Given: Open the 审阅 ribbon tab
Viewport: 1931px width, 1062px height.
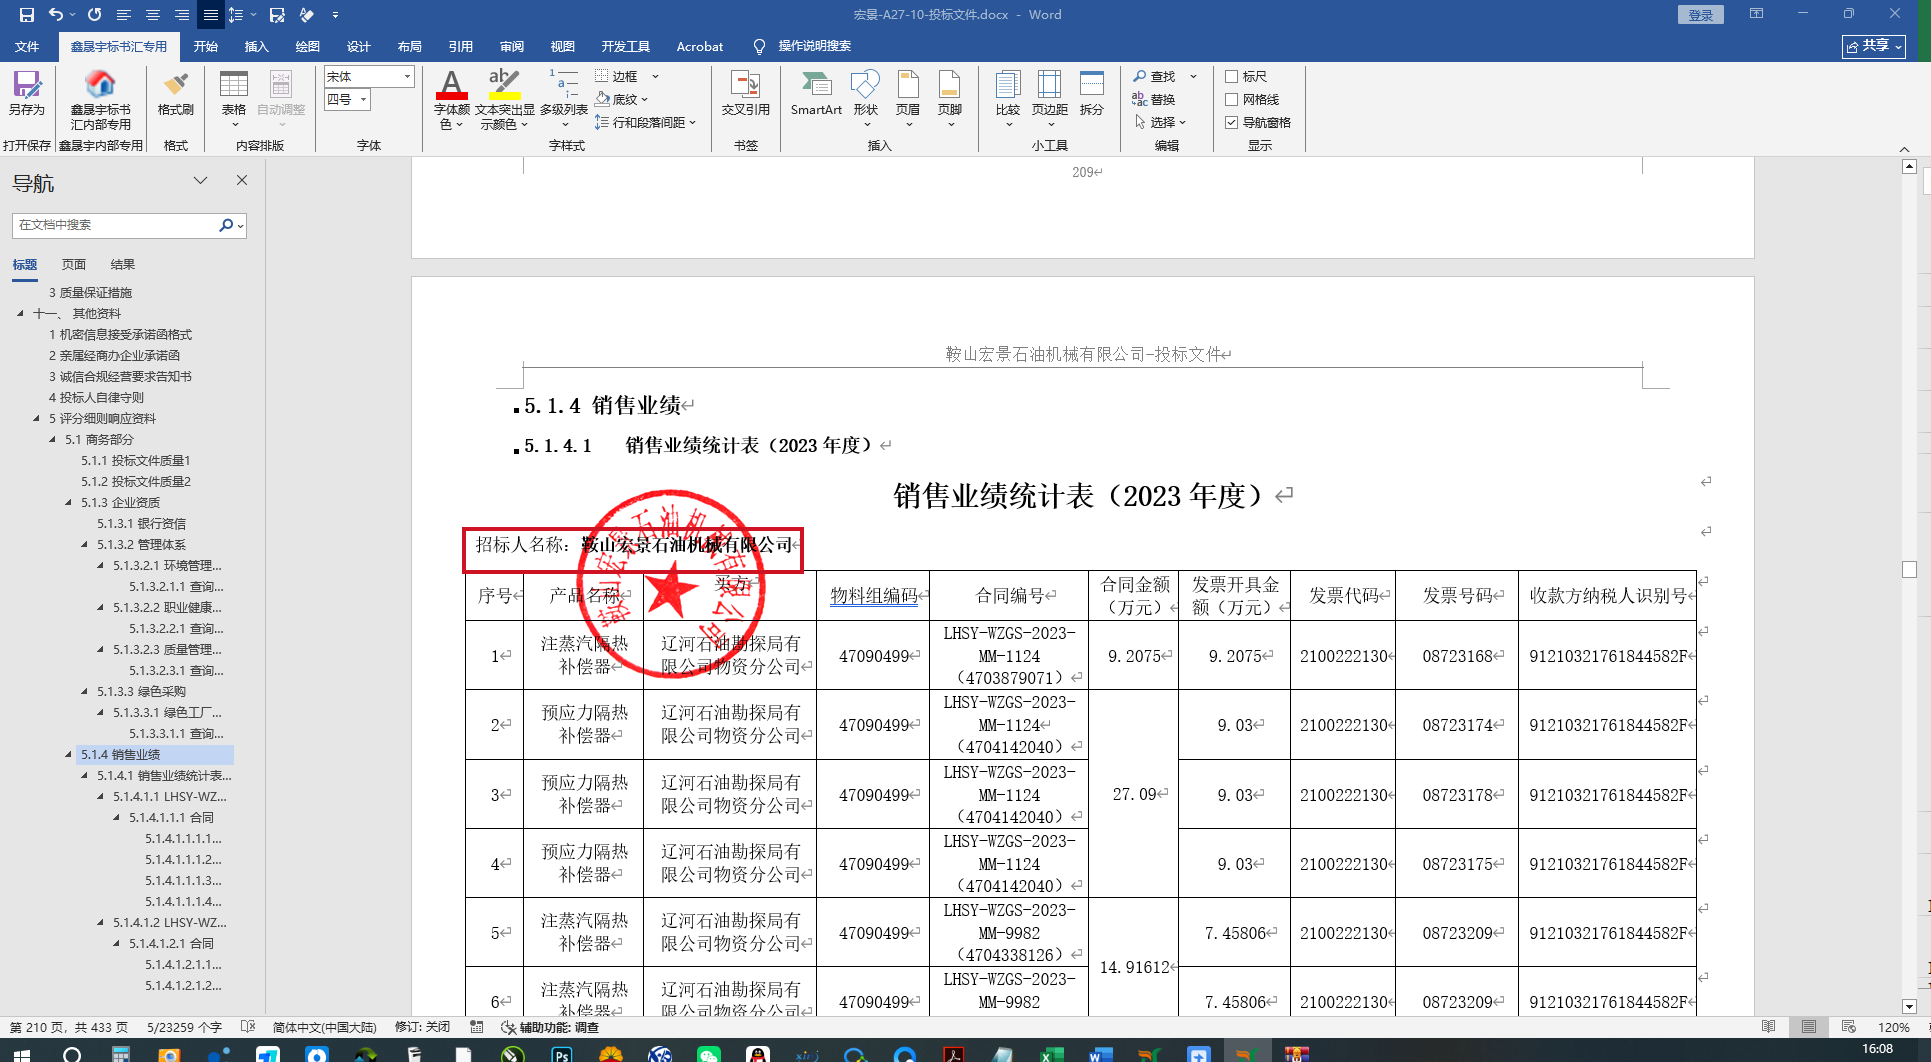Looking at the screenshot, I should coord(512,47).
